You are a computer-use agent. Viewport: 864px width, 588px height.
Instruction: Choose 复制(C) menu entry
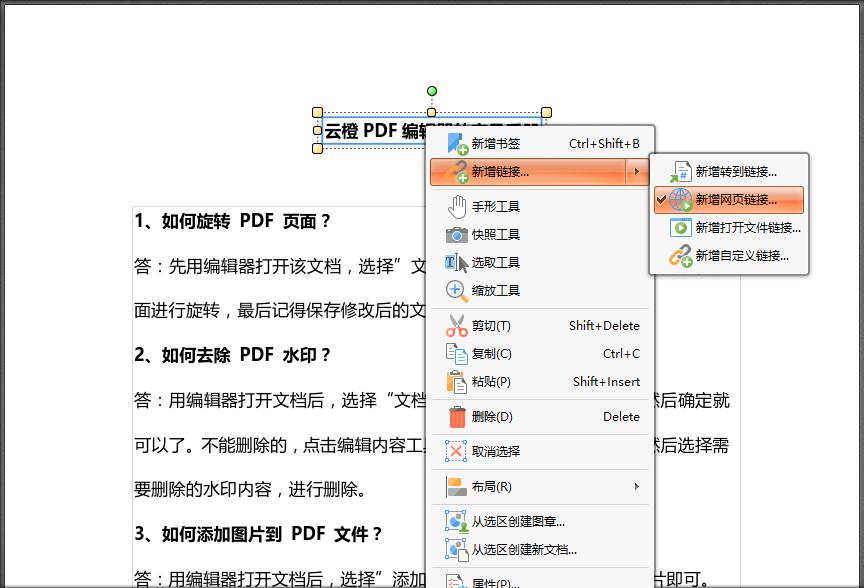pos(542,354)
